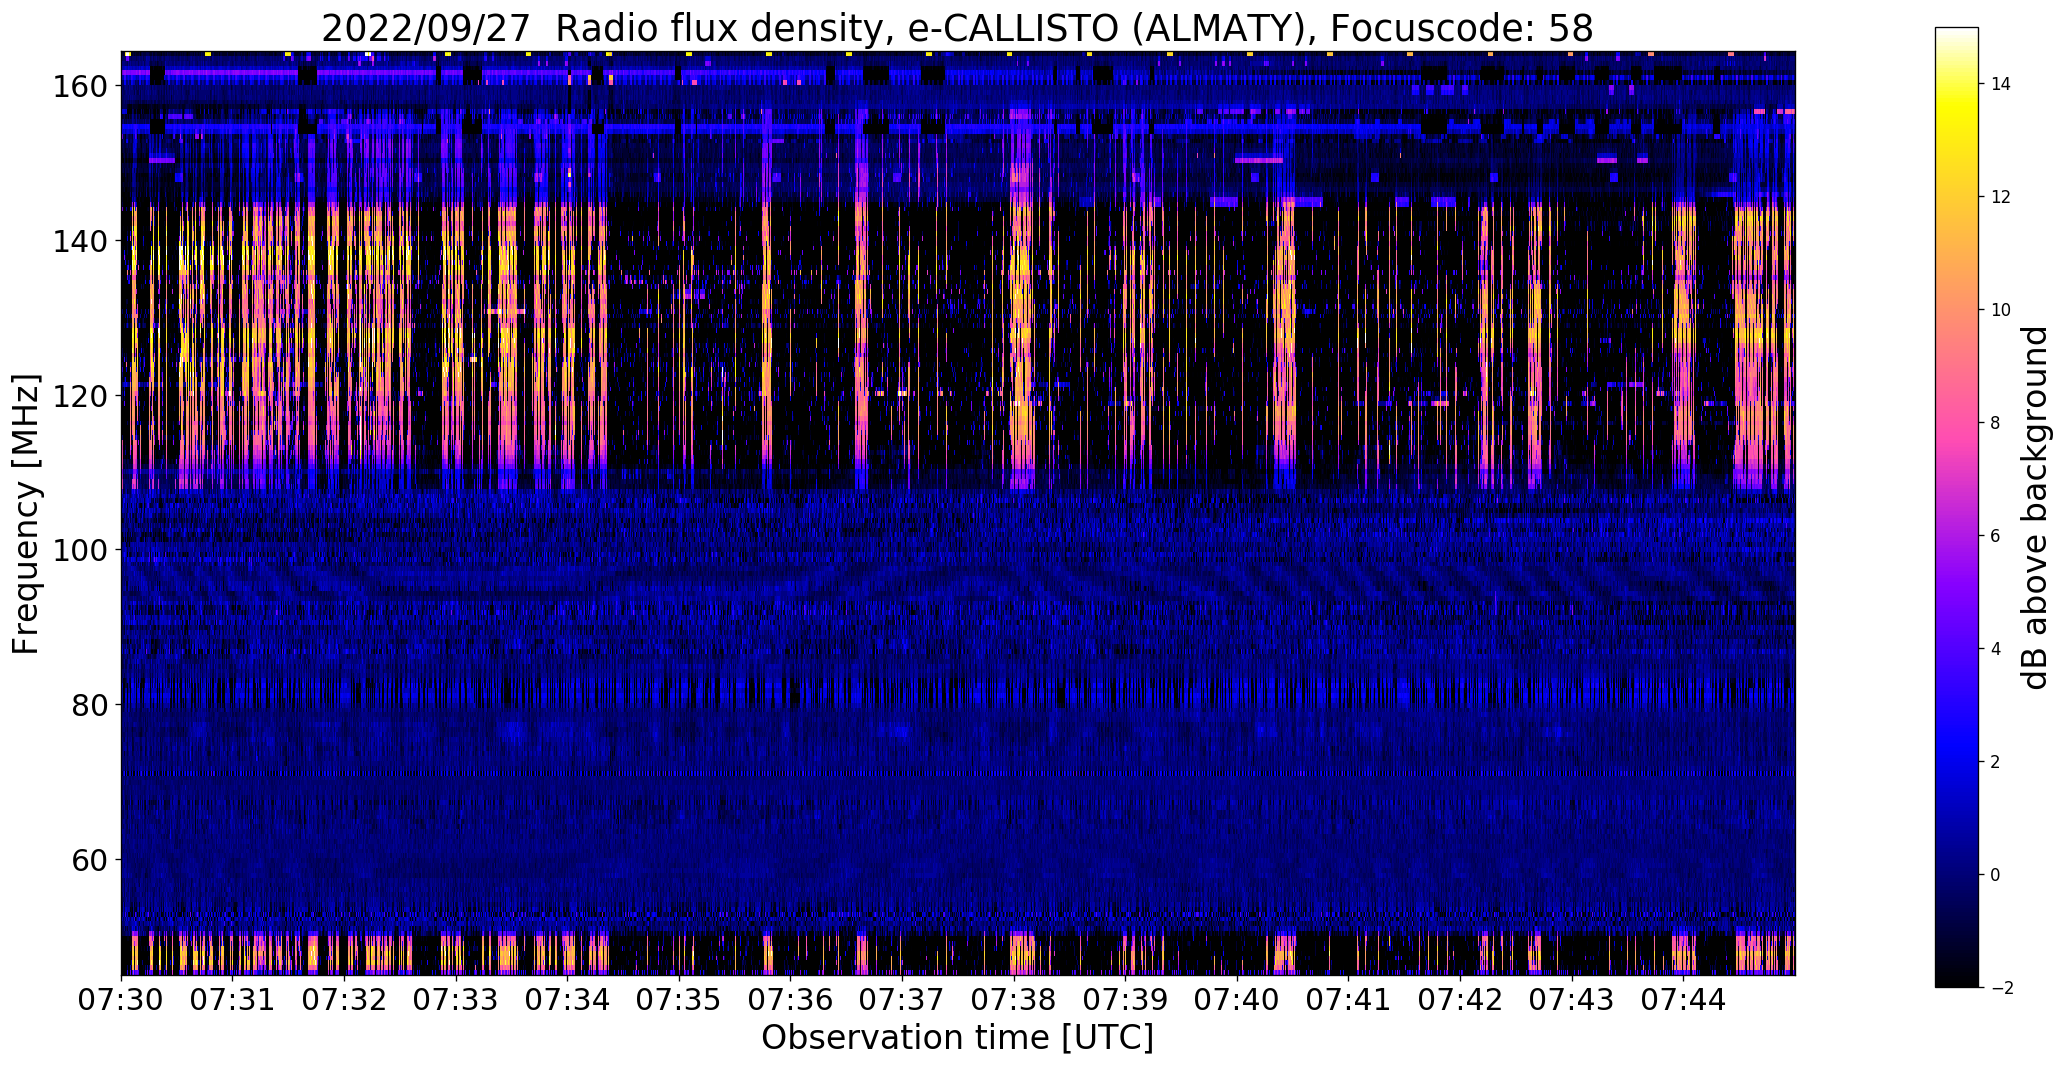Image resolution: width=2066 pixels, height=1067 pixels.
Task: Click the 07:30 time tick label
Action: point(122,998)
